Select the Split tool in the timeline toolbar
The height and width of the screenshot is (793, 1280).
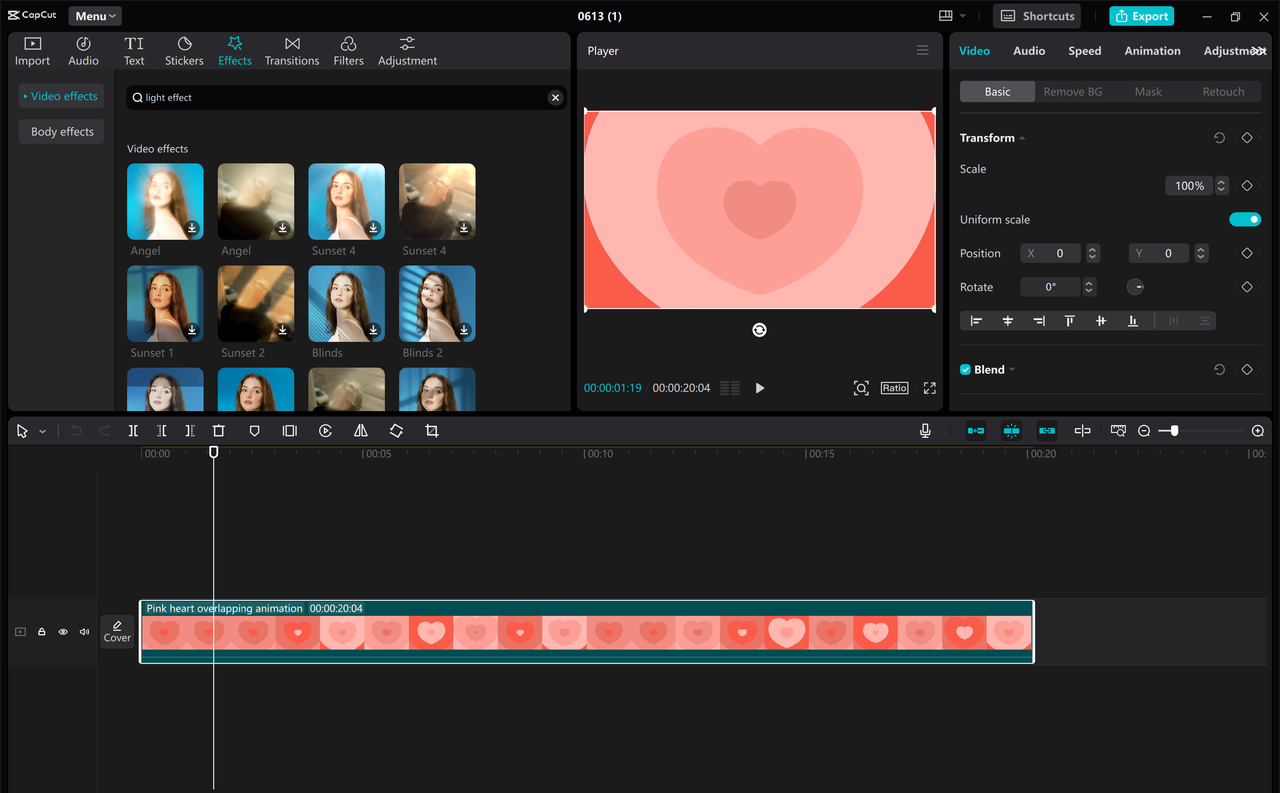[x=133, y=430]
